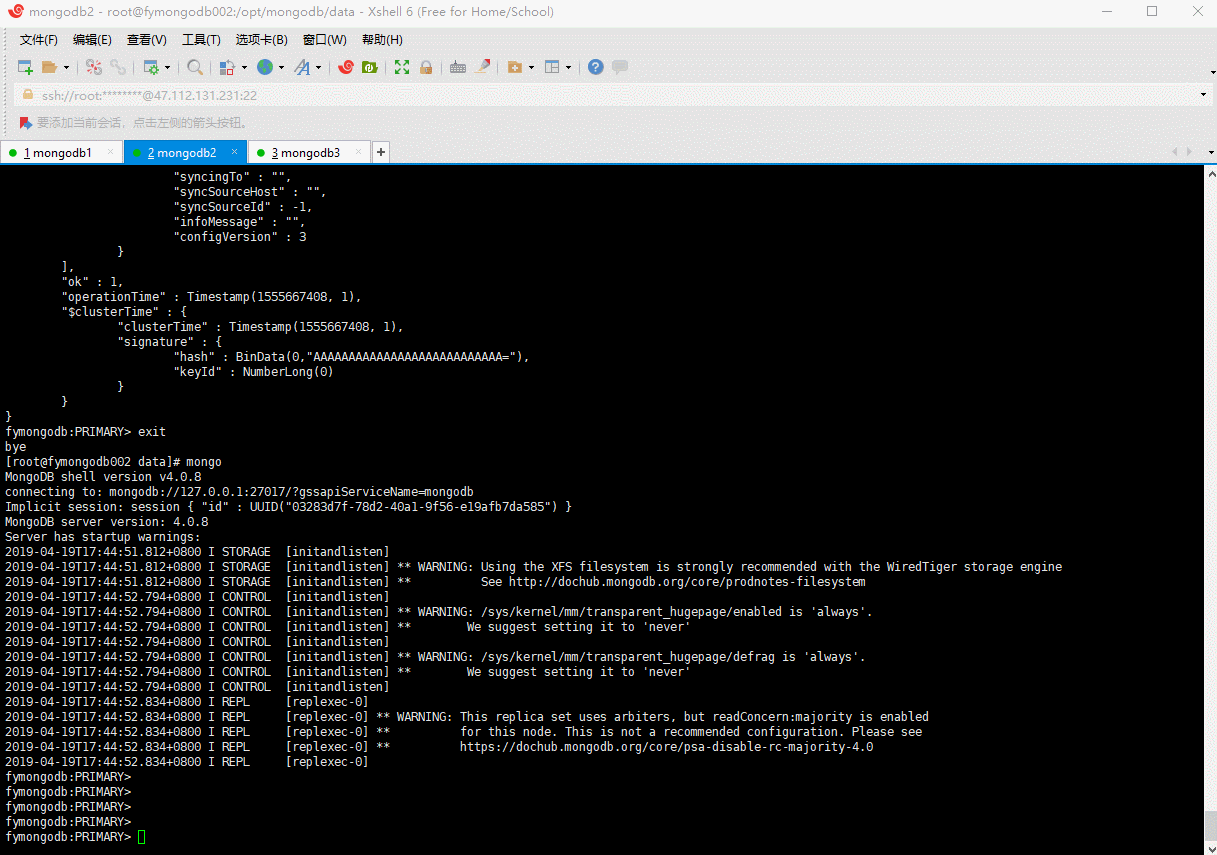This screenshot has height=855, width=1217.
Task: Expand the font settings dropdown arrow
Action: [x=319, y=68]
